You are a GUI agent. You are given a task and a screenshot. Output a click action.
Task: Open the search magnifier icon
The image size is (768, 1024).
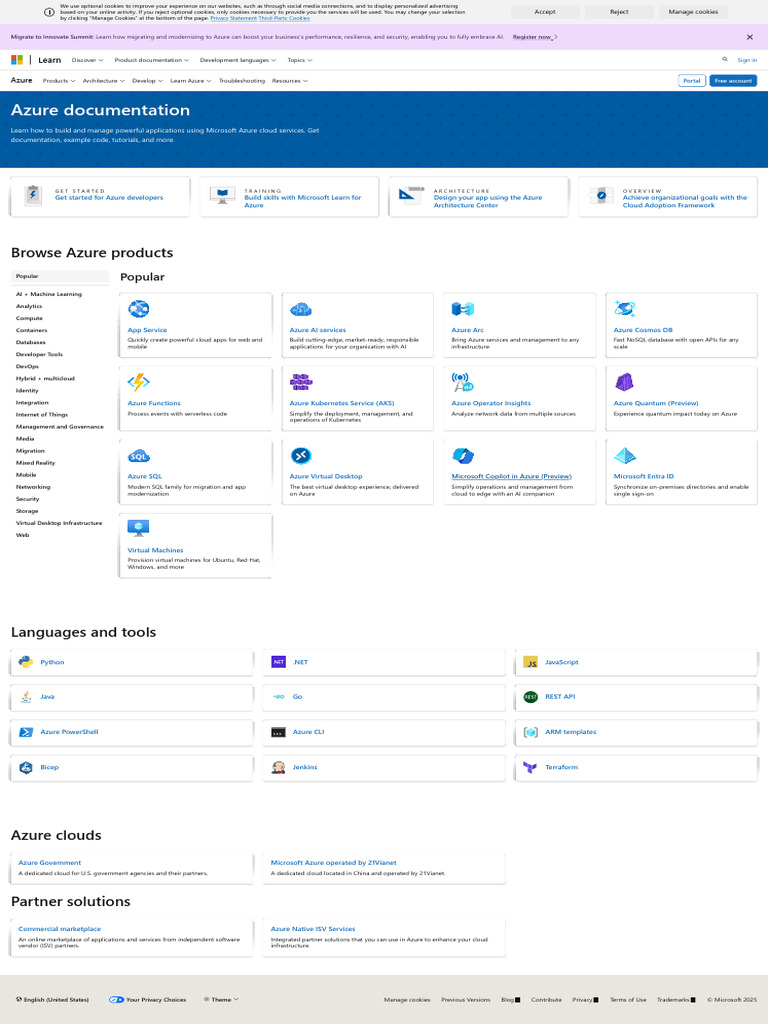coord(725,60)
